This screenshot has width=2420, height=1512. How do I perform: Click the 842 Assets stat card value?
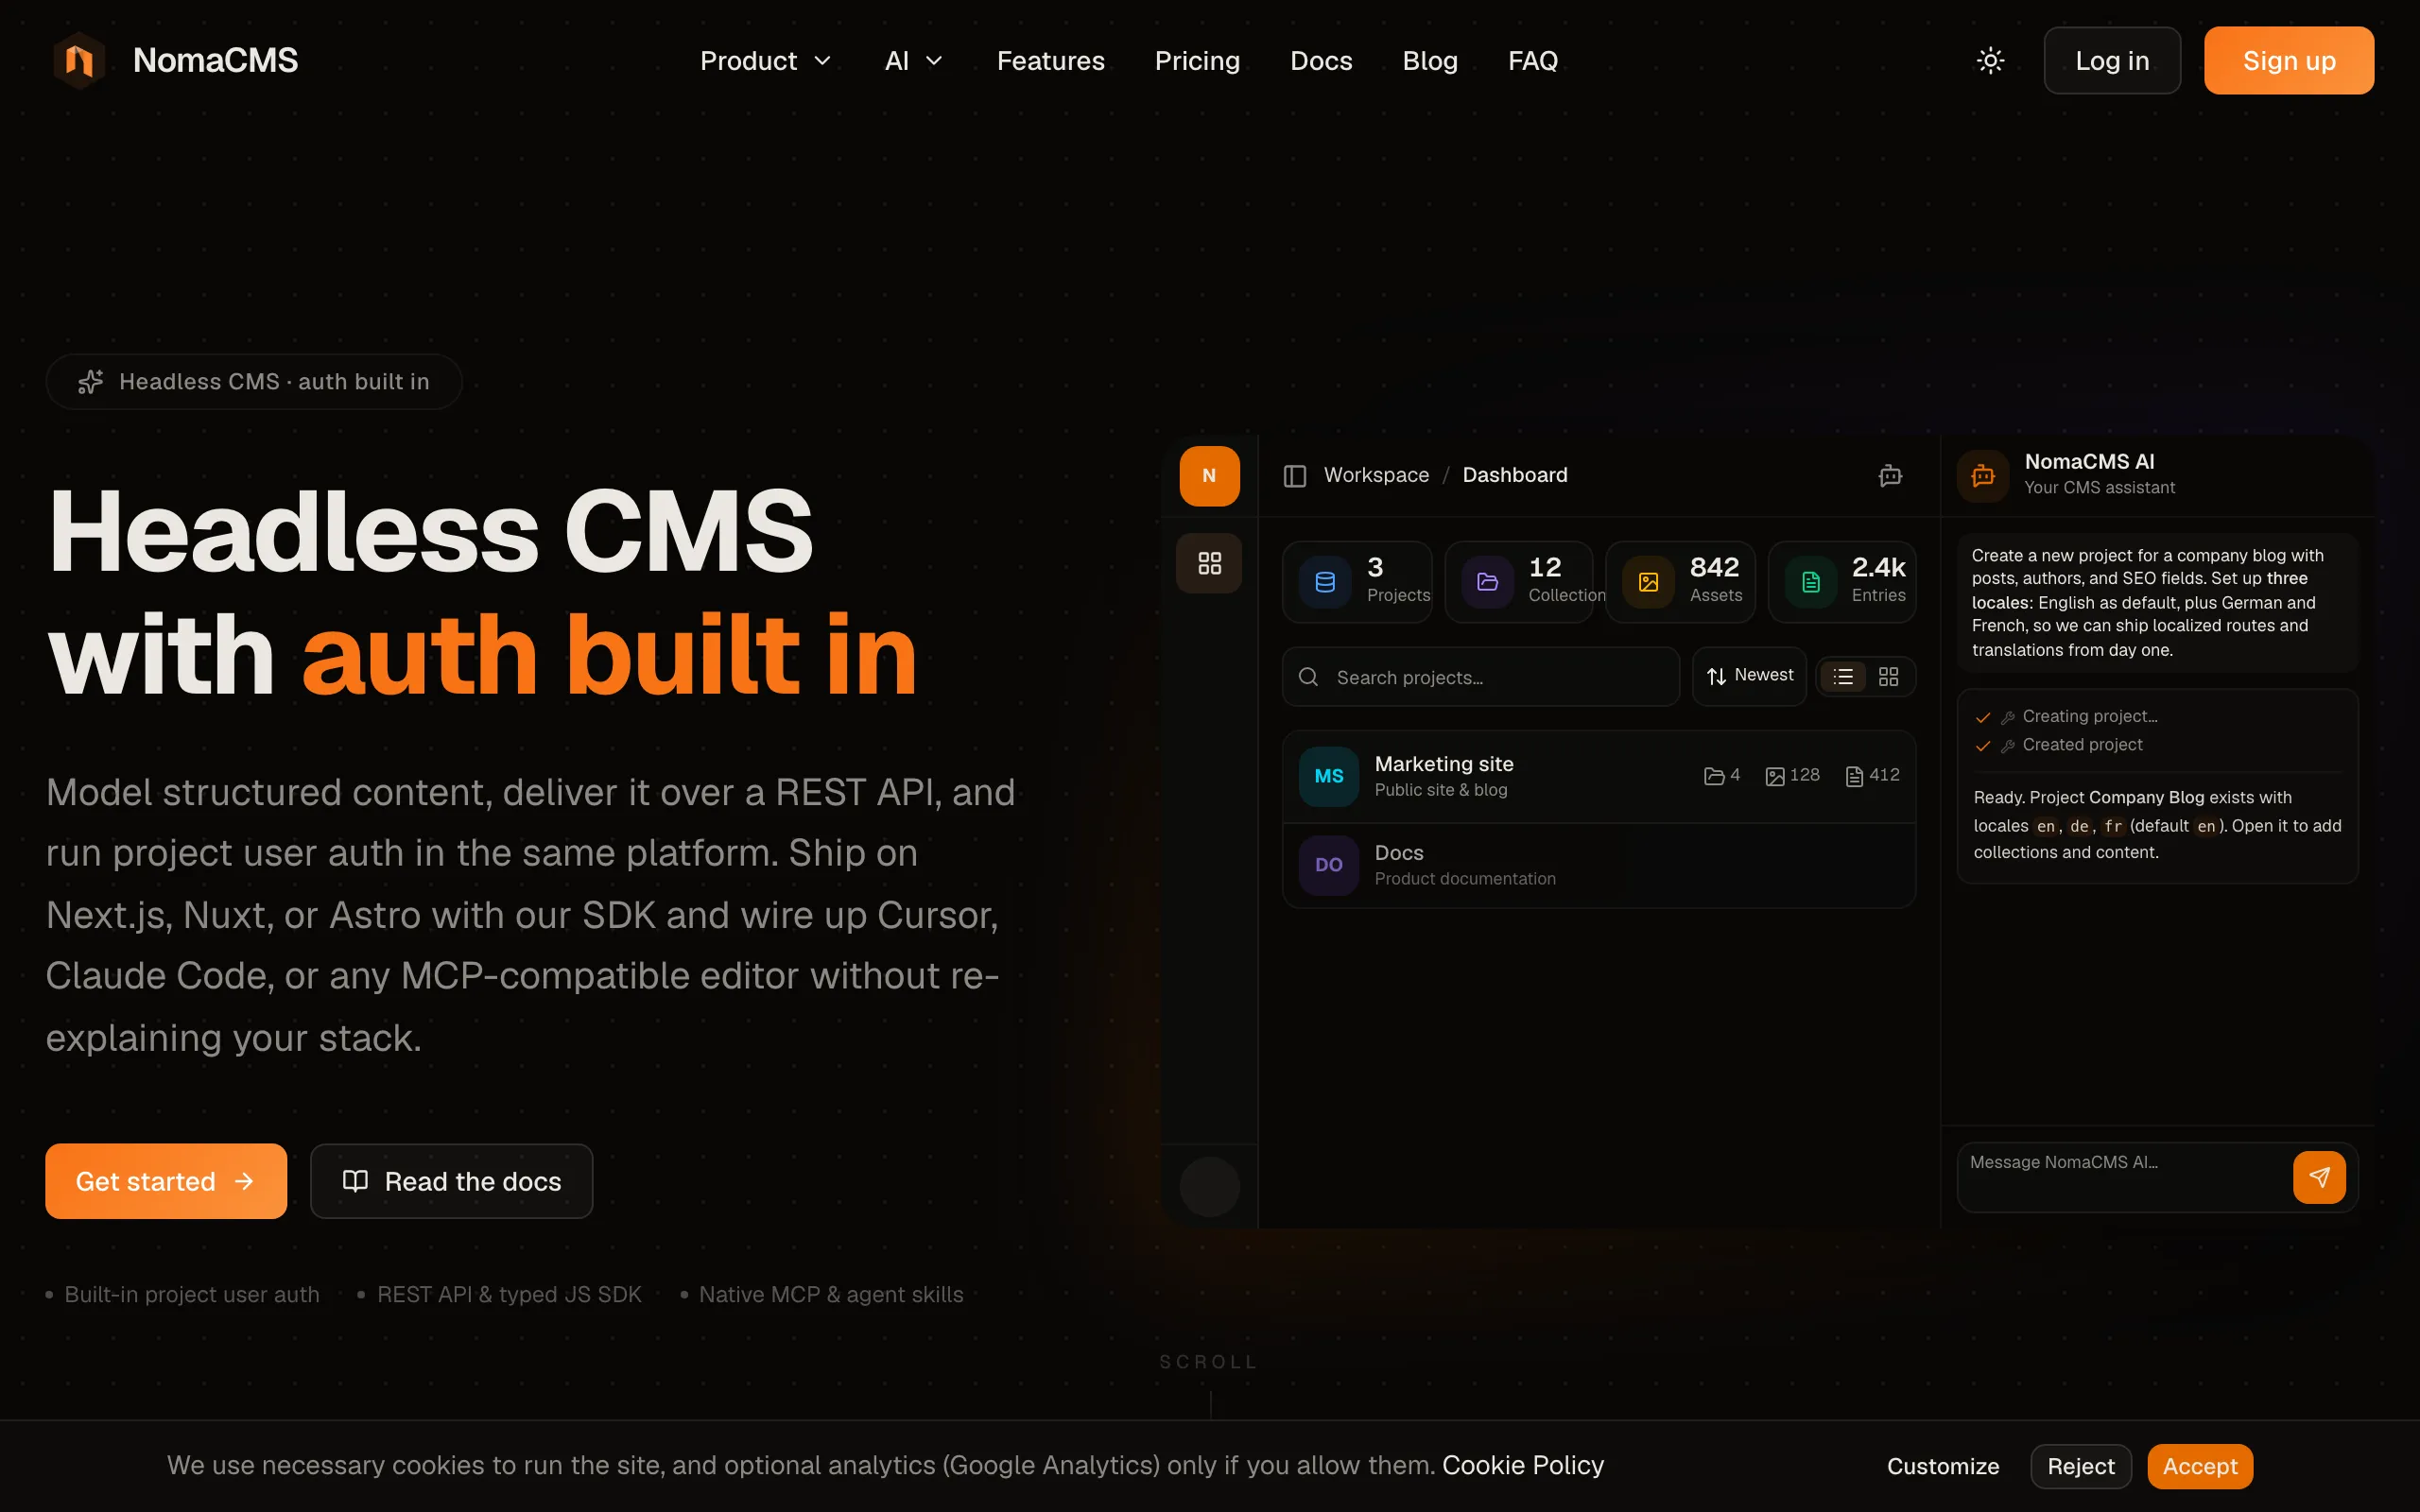click(x=1713, y=567)
